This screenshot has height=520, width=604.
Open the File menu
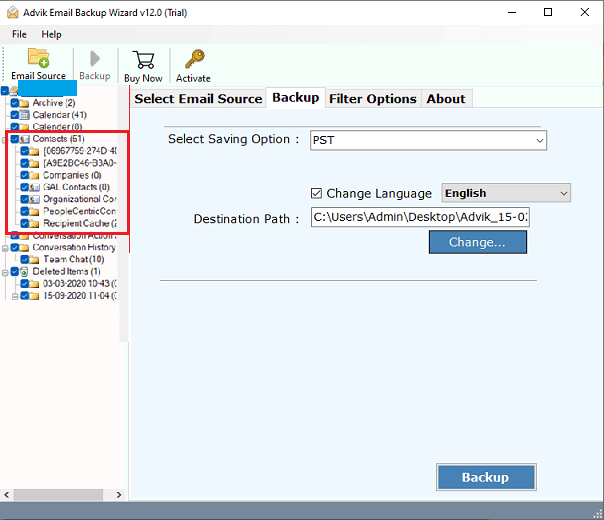tap(19, 34)
